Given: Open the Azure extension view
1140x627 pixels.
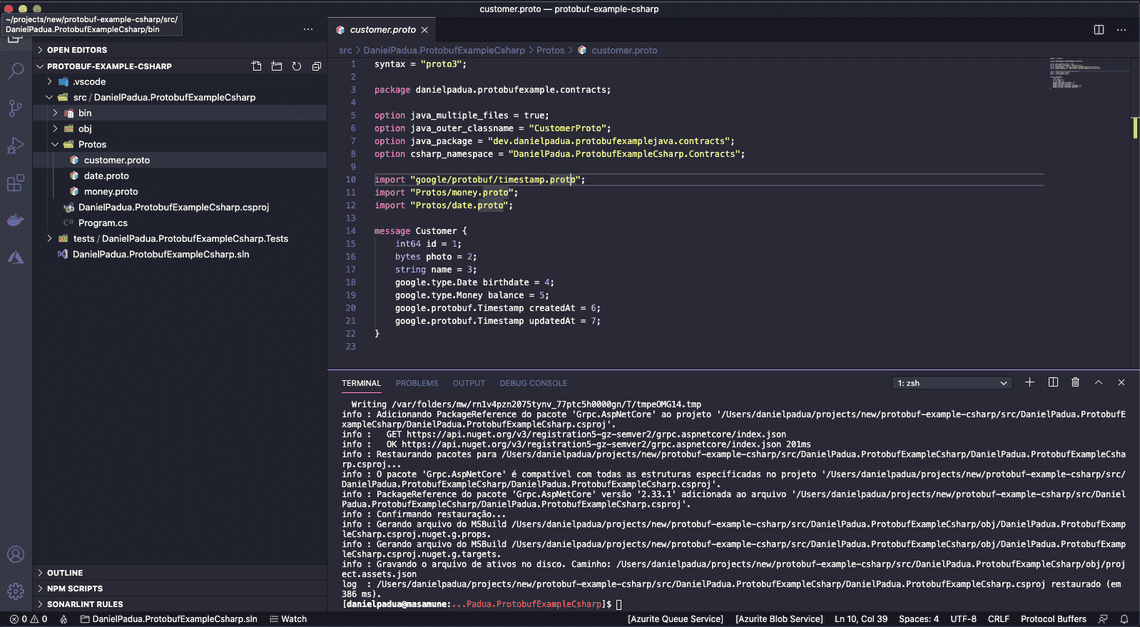Looking at the screenshot, I should (15, 257).
